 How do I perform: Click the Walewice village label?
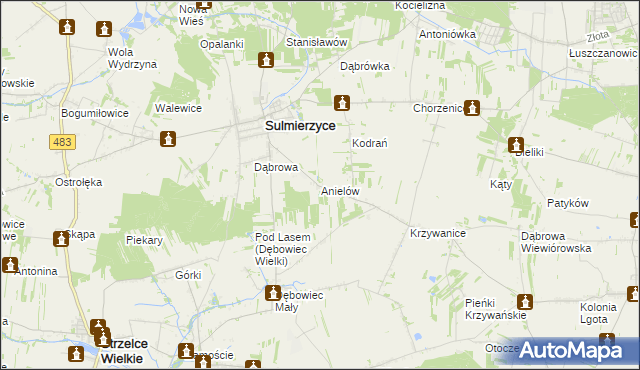pyautogui.click(x=178, y=109)
